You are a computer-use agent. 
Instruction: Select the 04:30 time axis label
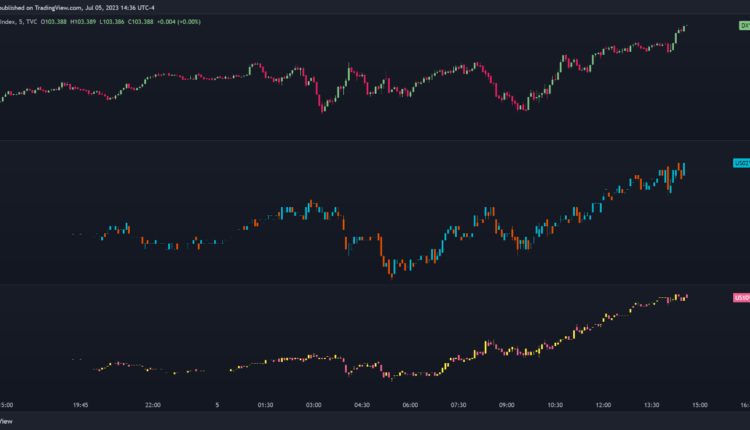(362, 405)
